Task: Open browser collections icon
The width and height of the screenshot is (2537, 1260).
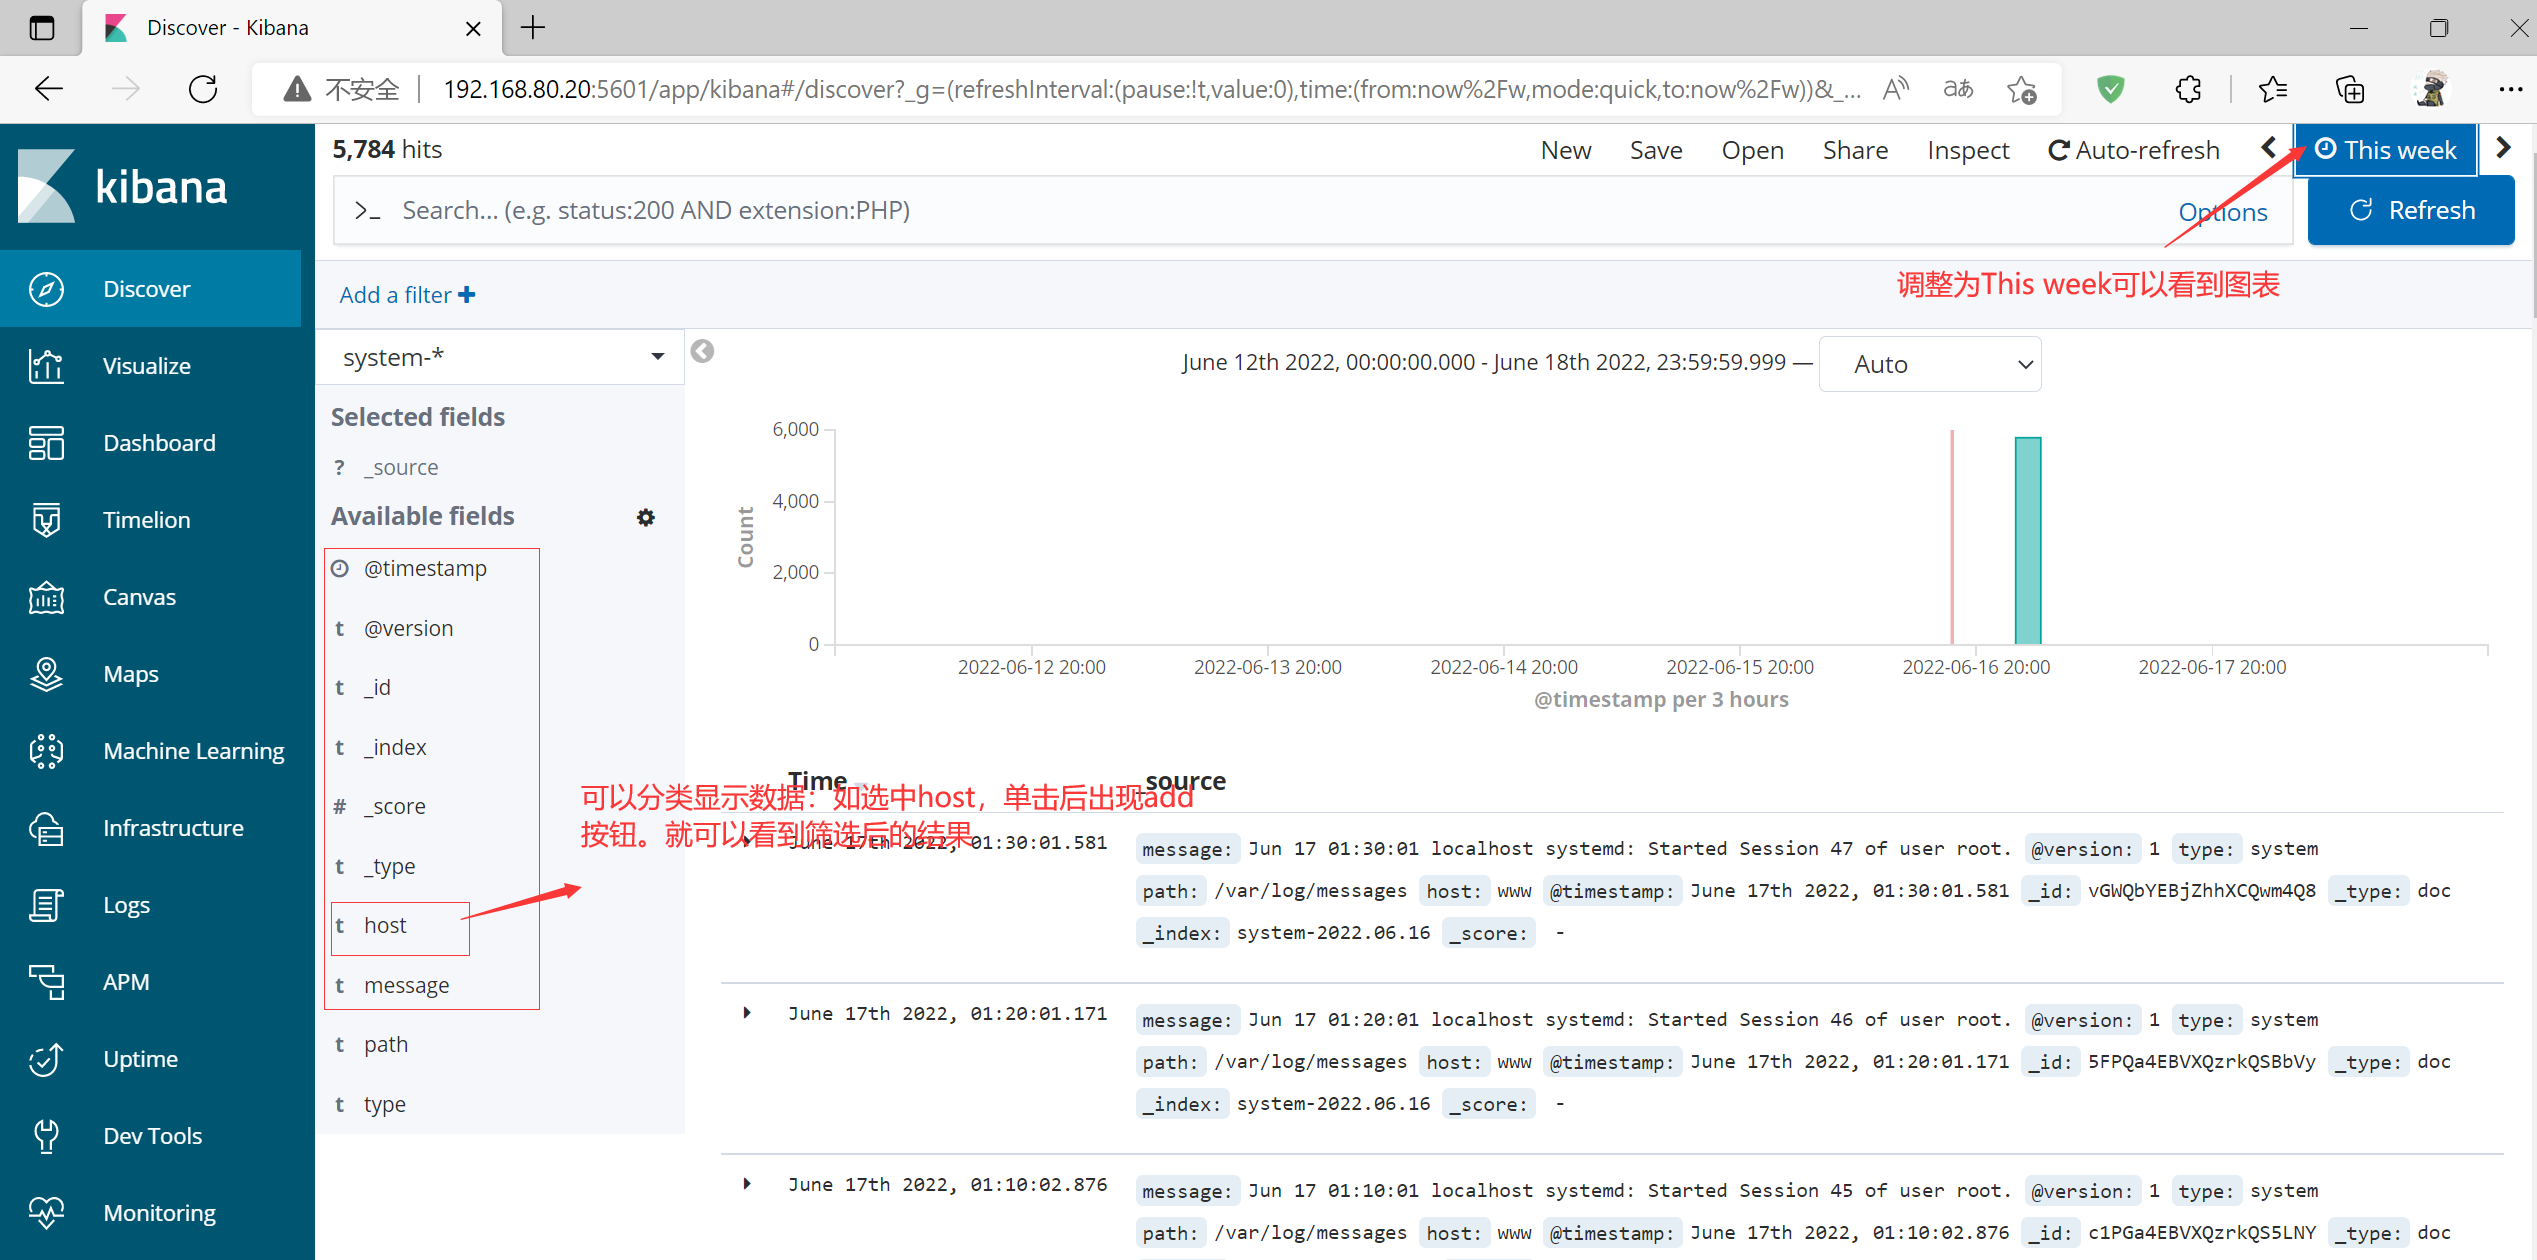Action: point(2350,89)
